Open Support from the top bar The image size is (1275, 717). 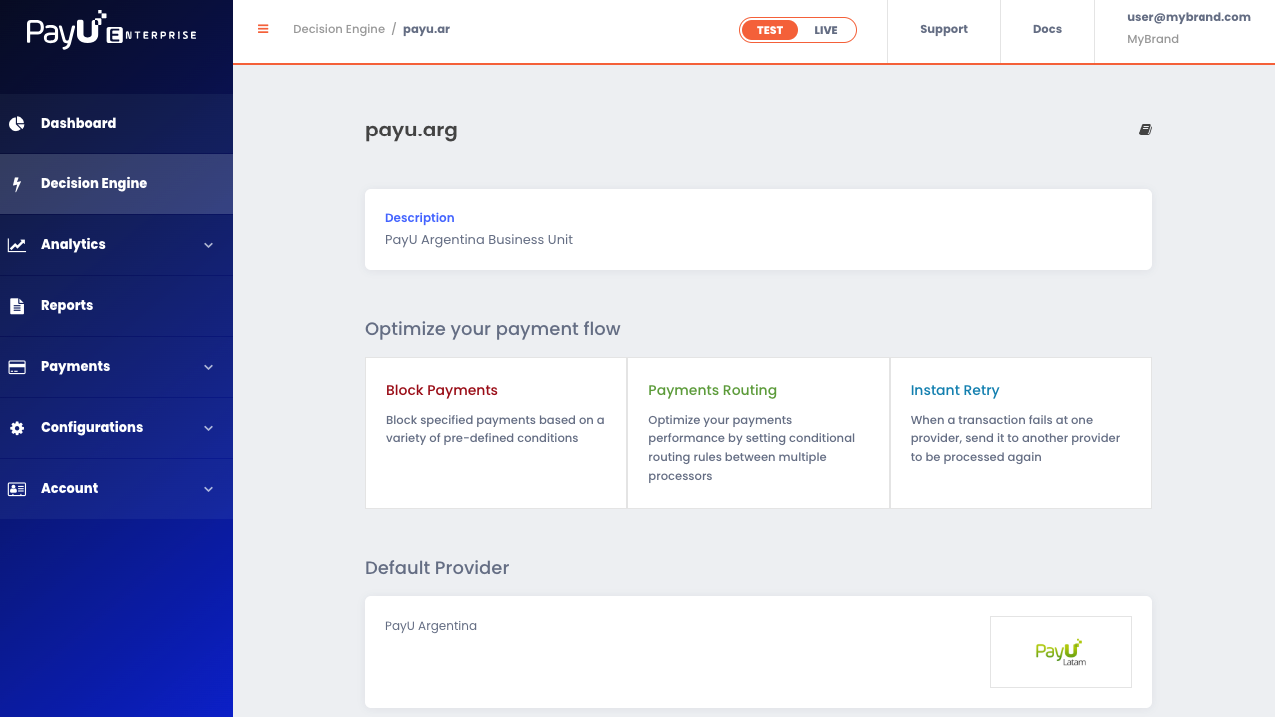point(944,29)
